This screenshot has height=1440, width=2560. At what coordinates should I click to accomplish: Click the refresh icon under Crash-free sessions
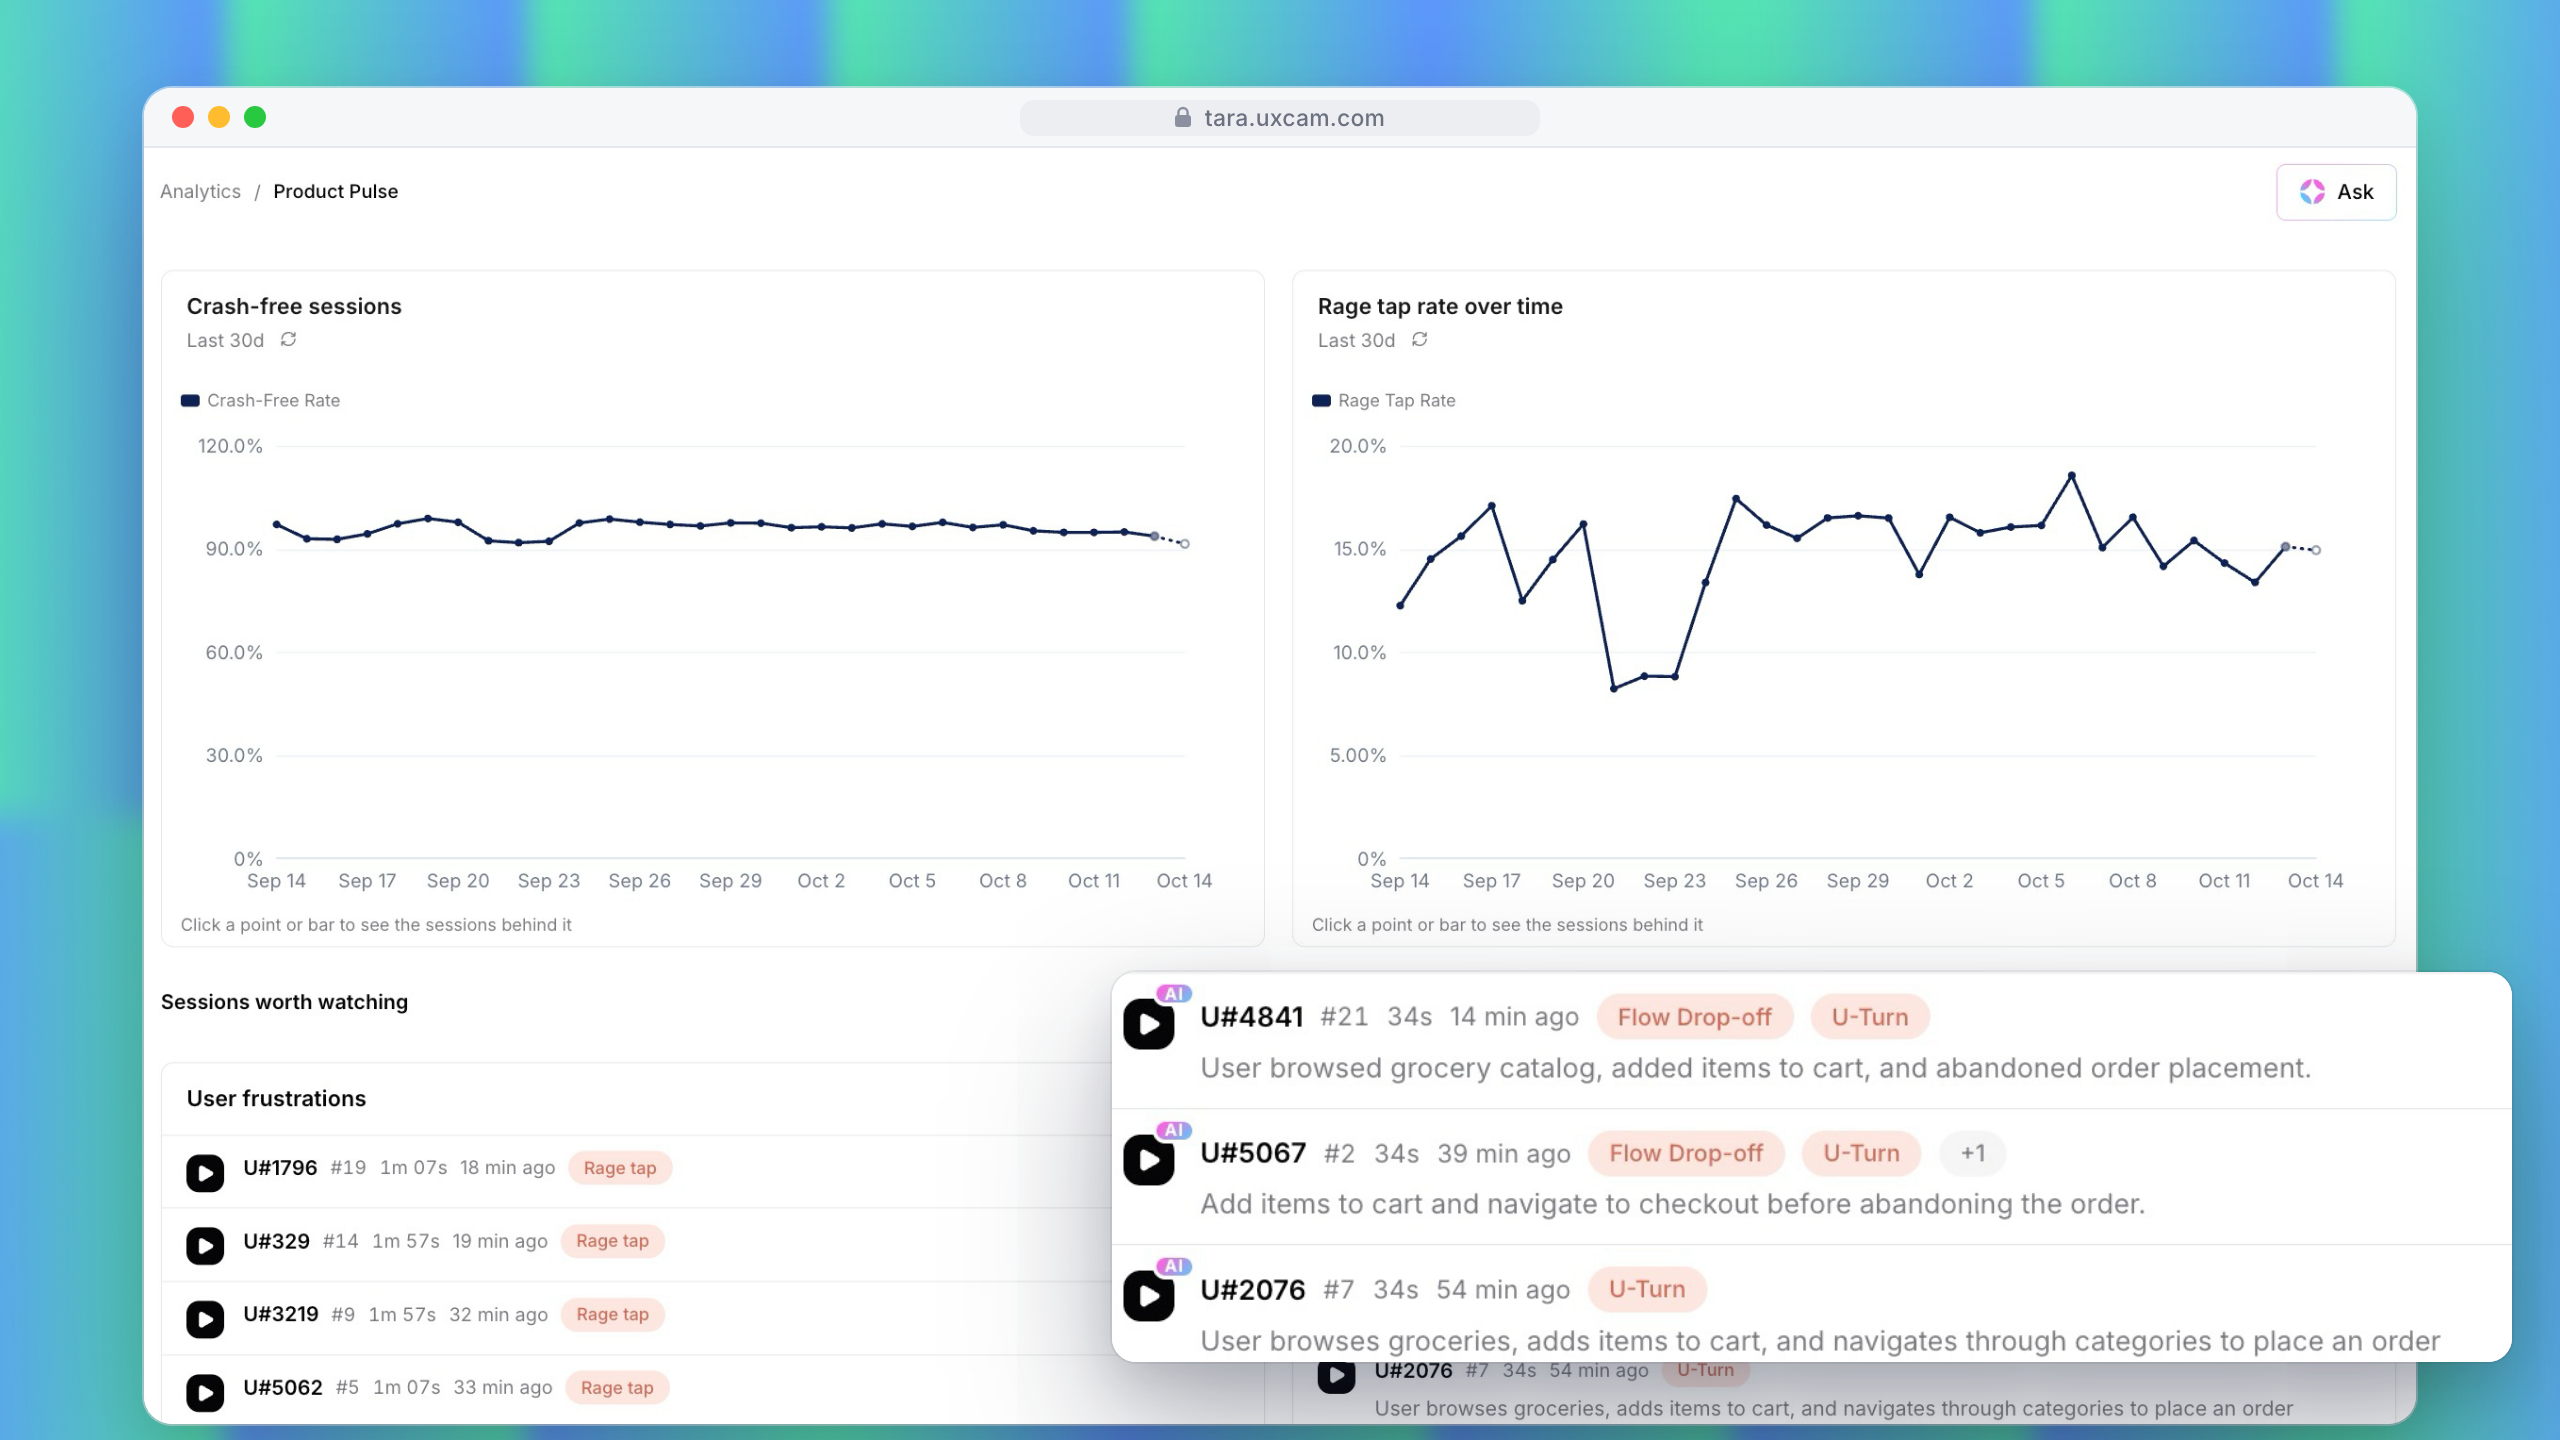[288, 340]
